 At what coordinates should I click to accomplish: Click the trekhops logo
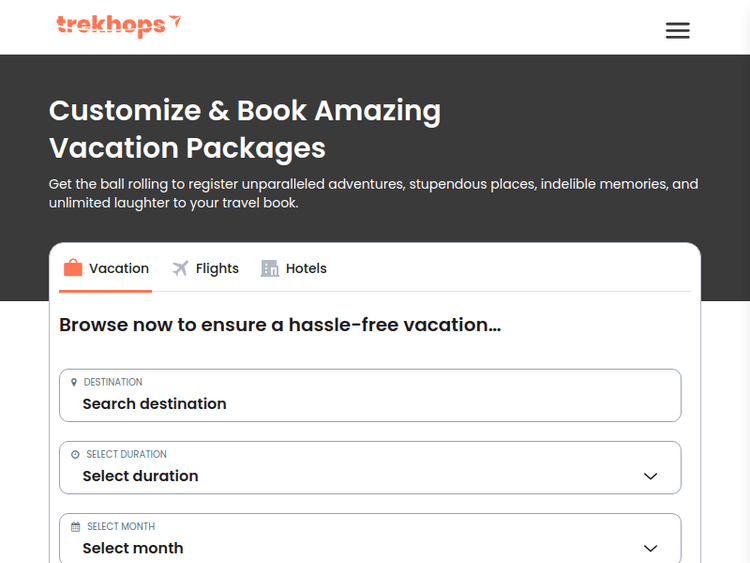pyautogui.click(x=112, y=25)
